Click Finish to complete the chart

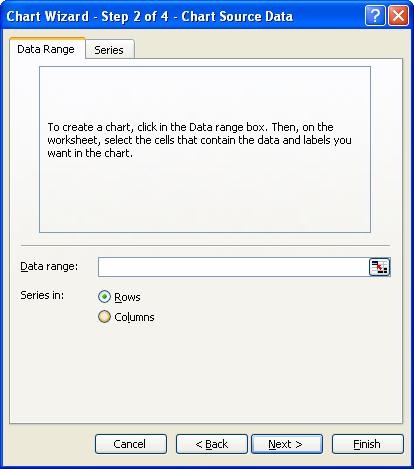pos(368,444)
